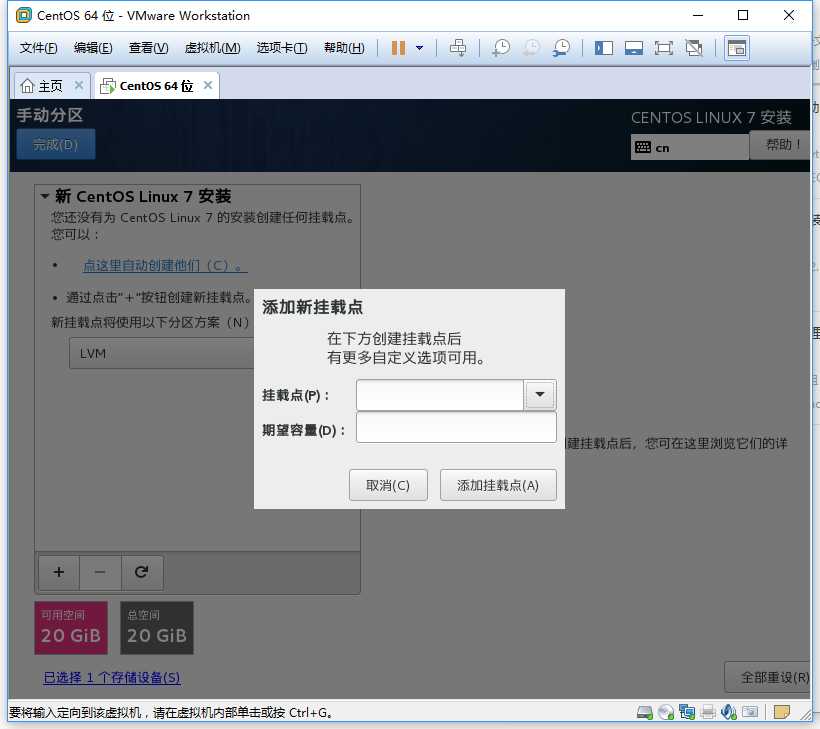Enter full screen mode
Viewport: 820px width, 729px height.
(664, 49)
